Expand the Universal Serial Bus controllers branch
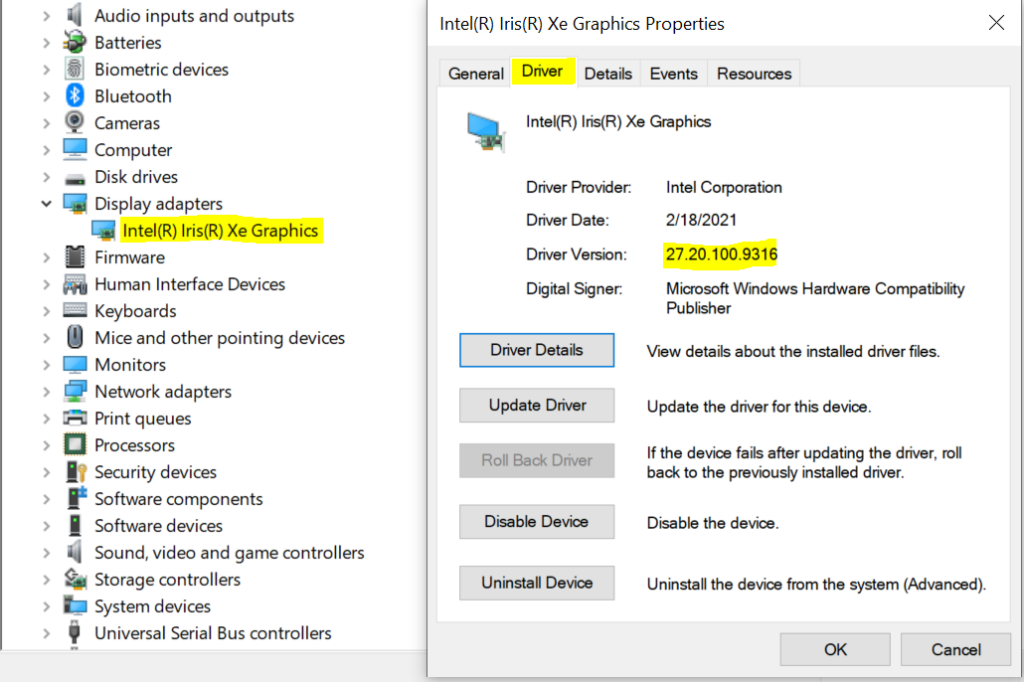 click(x=47, y=633)
